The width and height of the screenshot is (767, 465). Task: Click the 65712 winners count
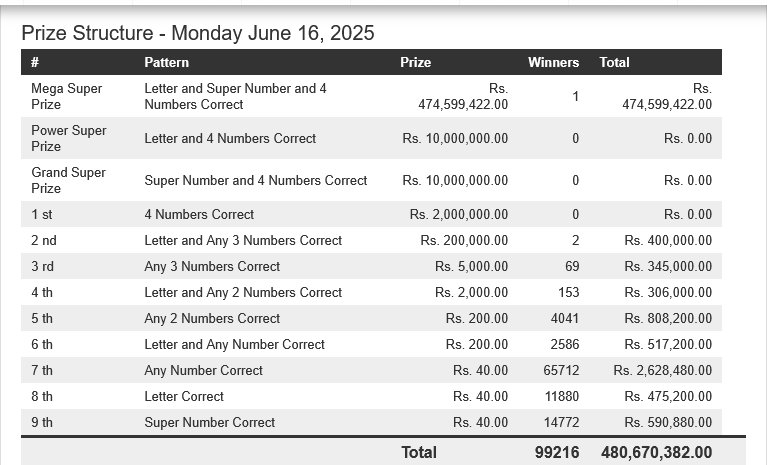pyautogui.click(x=561, y=370)
